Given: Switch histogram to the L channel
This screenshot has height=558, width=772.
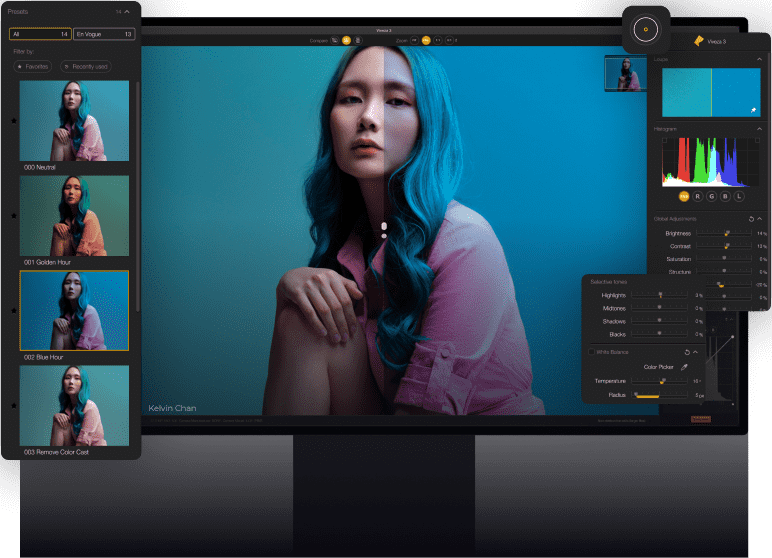Looking at the screenshot, I should click(739, 197).
